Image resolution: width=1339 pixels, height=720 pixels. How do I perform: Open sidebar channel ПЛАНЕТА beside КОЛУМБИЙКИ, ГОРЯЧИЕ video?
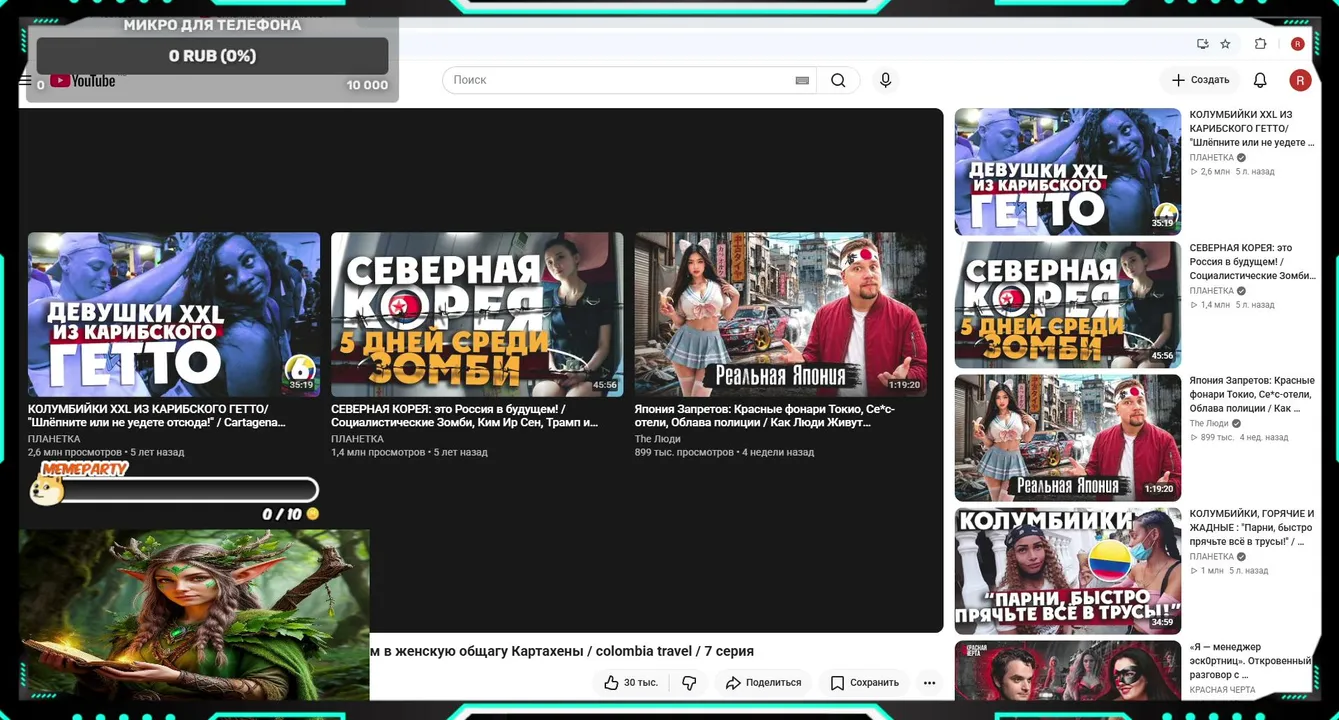tap(1212, 557)
